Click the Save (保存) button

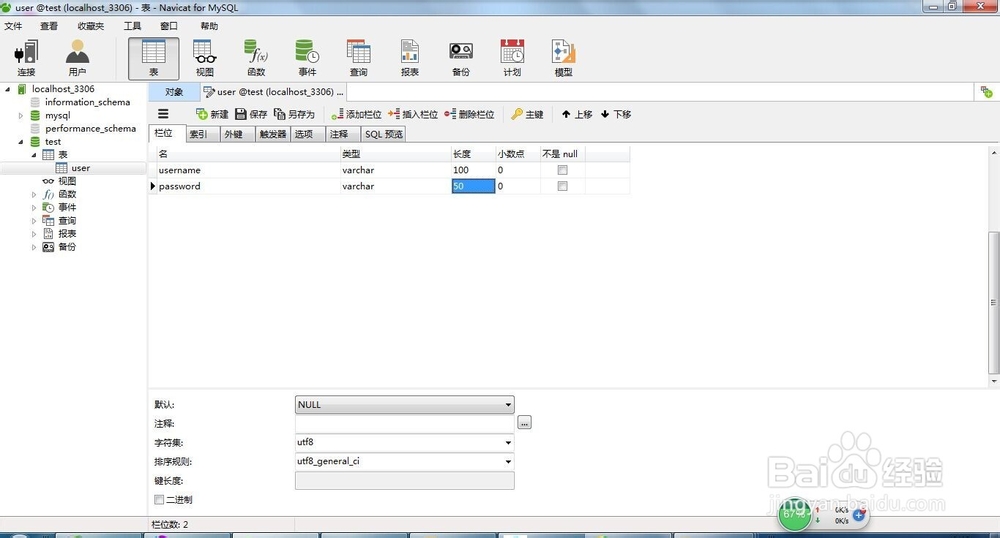[251, 114]
